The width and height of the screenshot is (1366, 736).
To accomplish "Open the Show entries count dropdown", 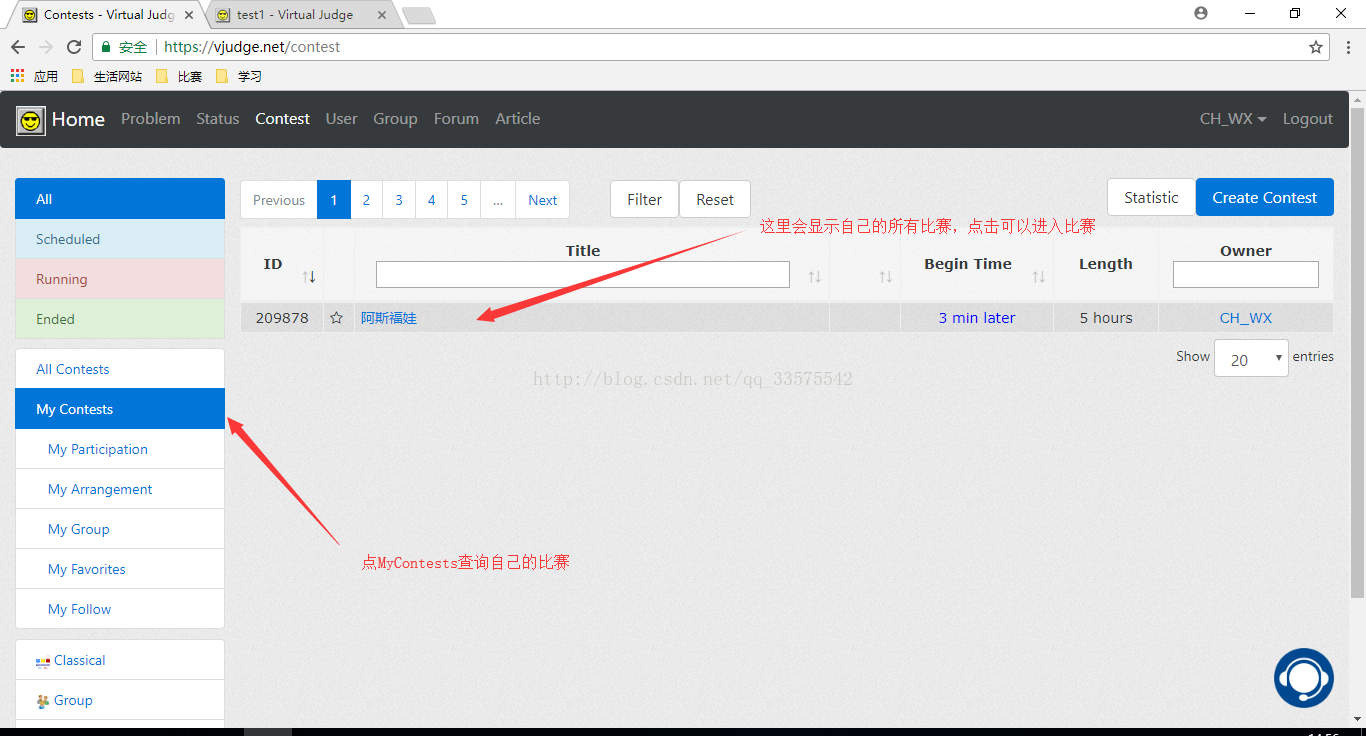I will click(x=1251, y=358).
